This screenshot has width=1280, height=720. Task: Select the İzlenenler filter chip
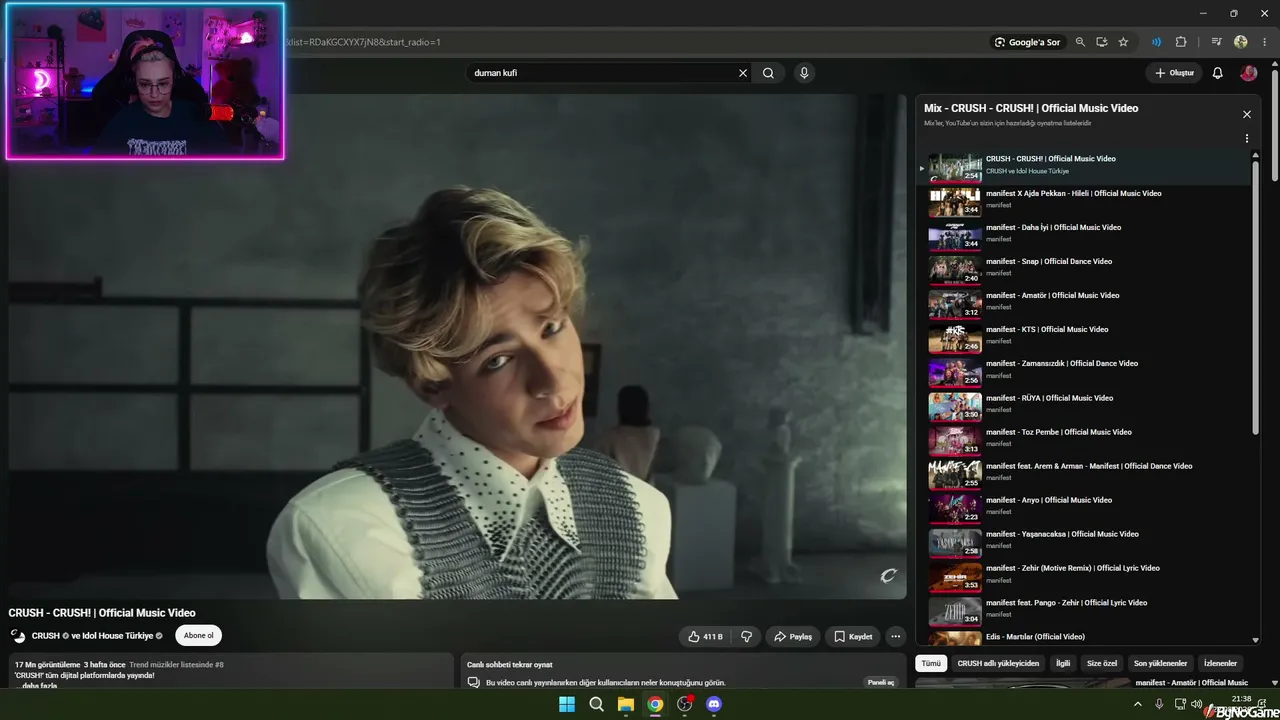point(1220,663)
